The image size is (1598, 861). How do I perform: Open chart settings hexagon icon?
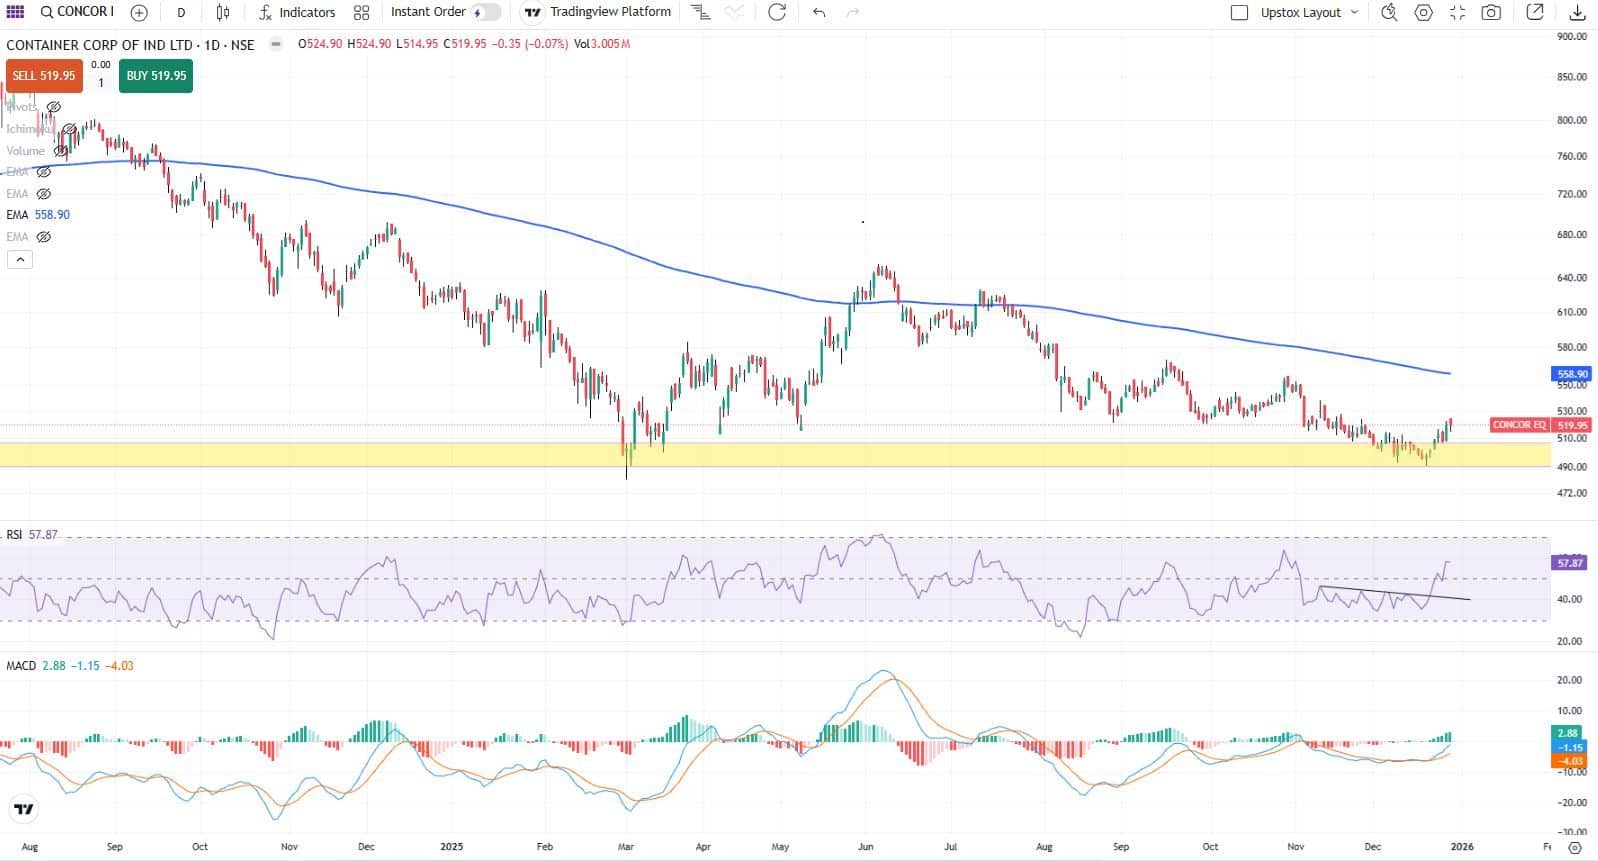pyautogui.click(x=1423, y=13)
